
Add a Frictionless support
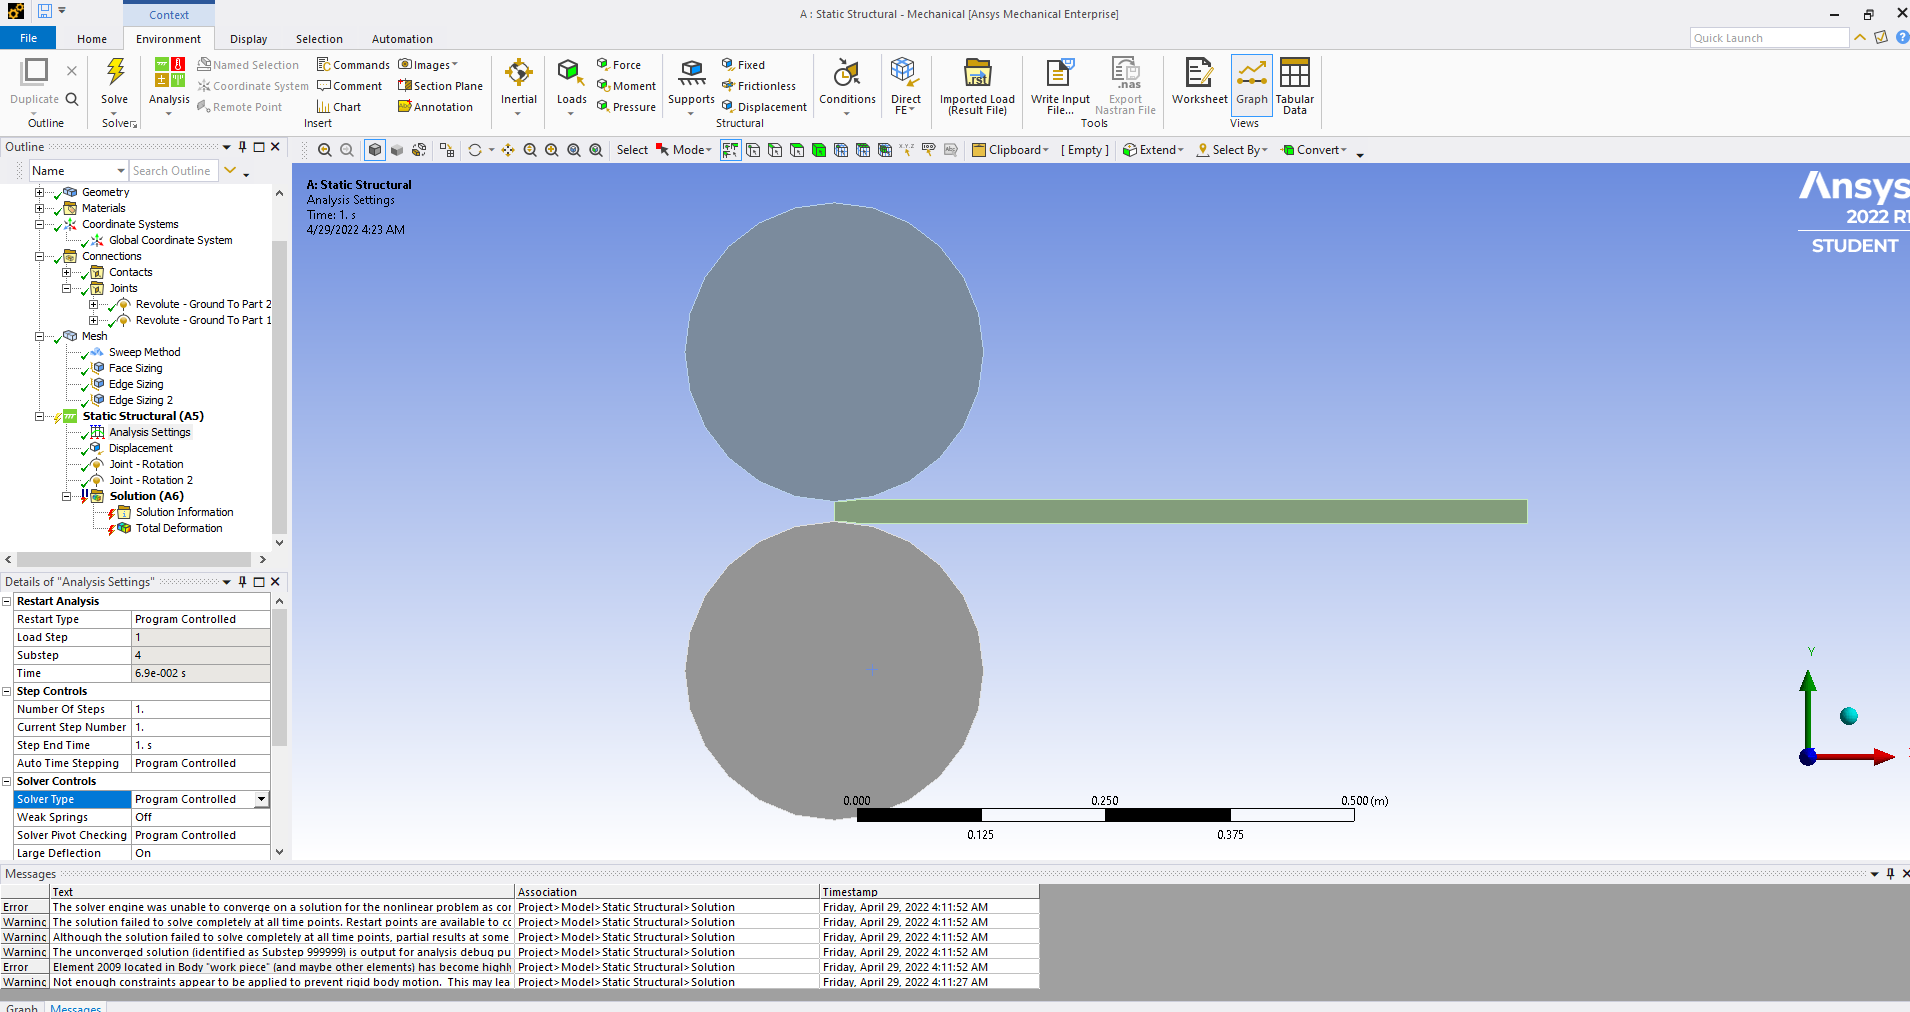click(758, 86)
